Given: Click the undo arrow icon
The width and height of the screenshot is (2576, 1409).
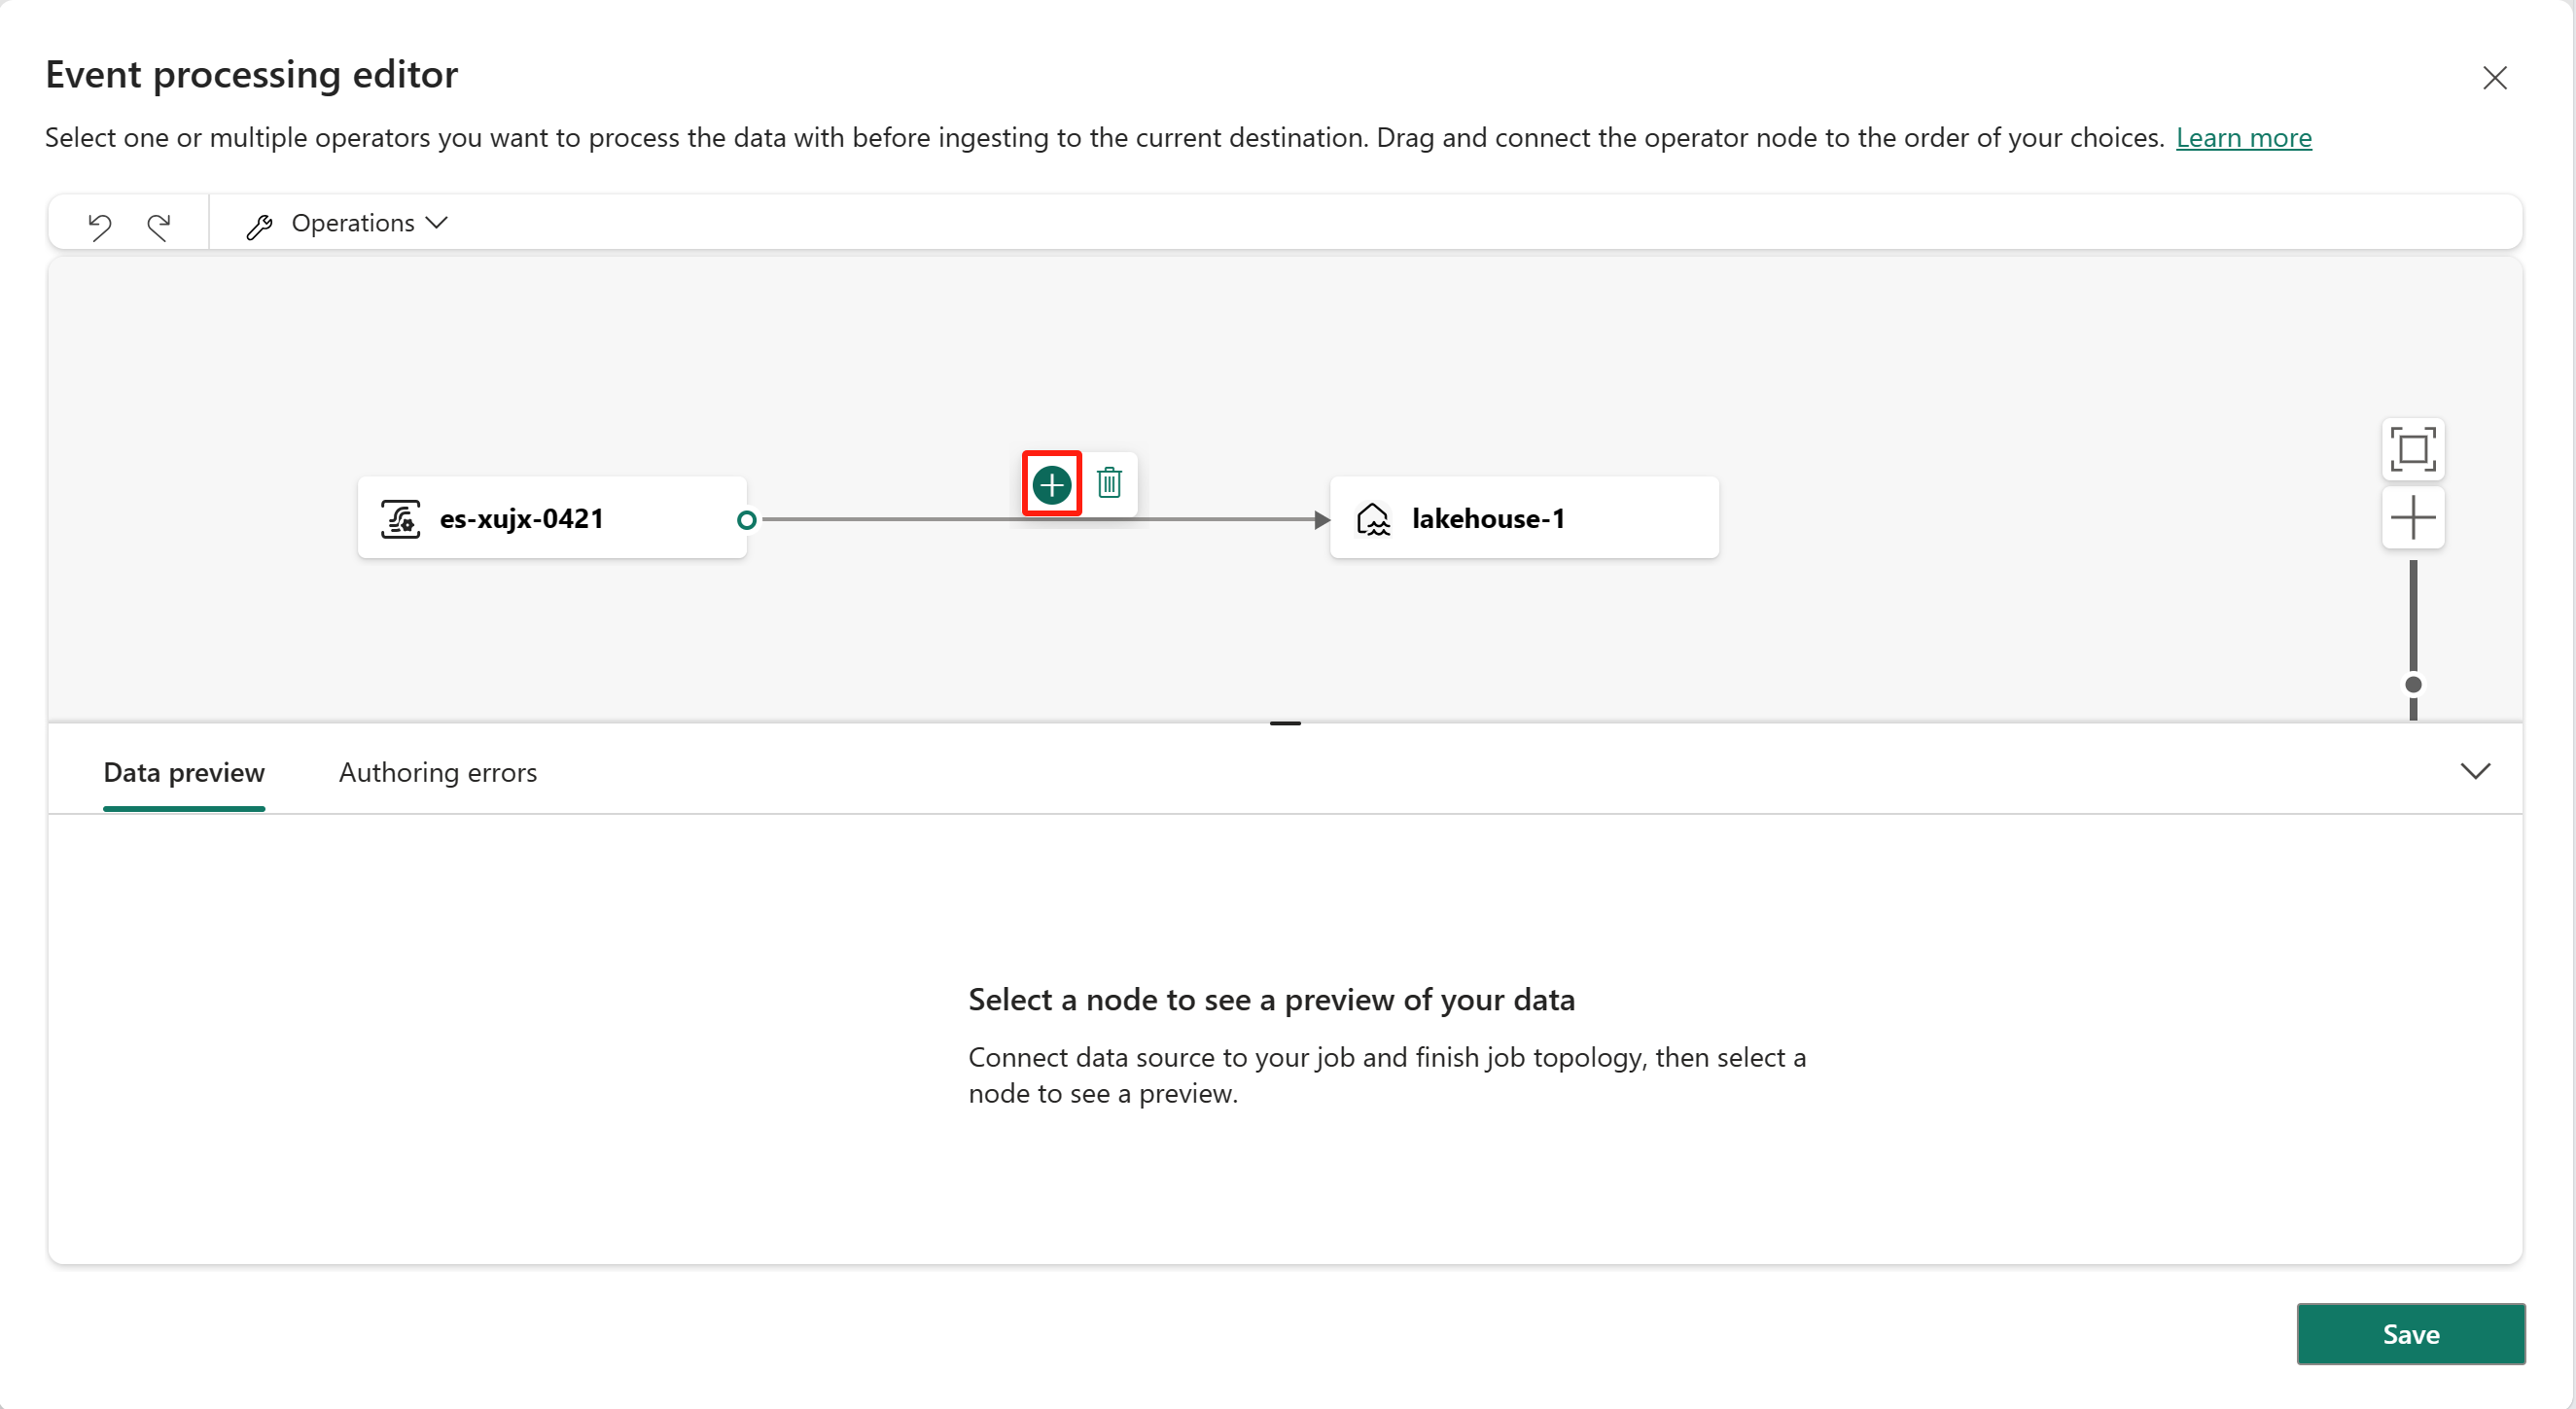Looking at the screenshot, I should [x=99, y=222].
